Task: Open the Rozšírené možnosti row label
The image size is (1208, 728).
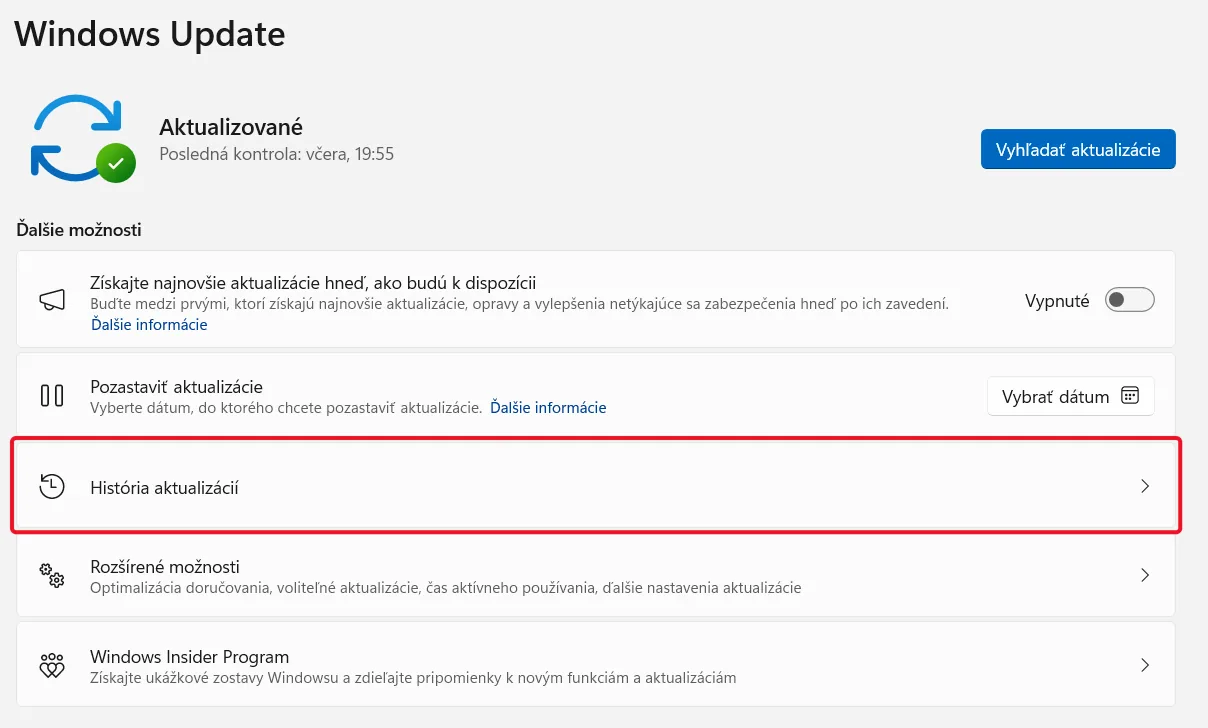Action: [165, 566]
